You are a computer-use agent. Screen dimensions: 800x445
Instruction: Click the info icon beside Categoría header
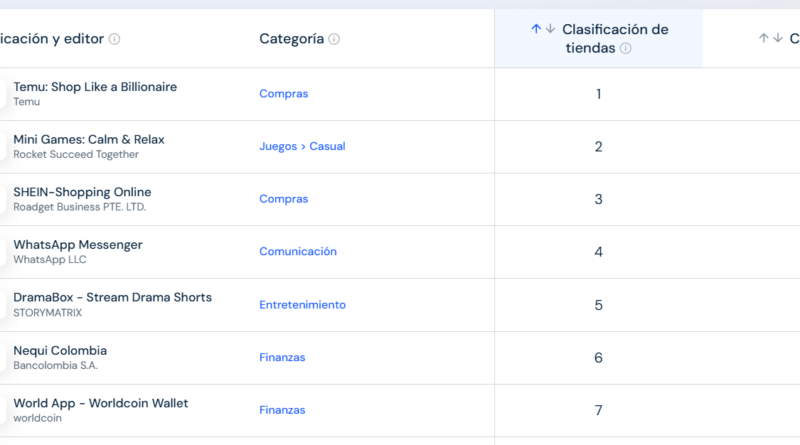click(334, 39)
